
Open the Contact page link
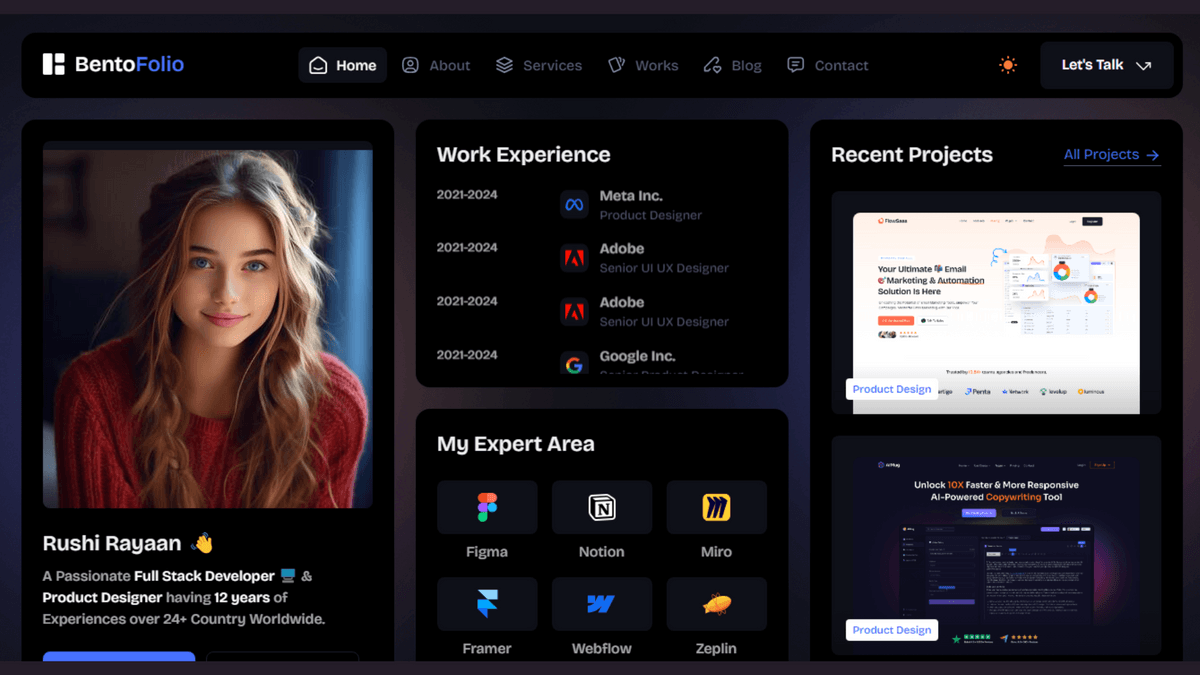click(x=827, y=65)
